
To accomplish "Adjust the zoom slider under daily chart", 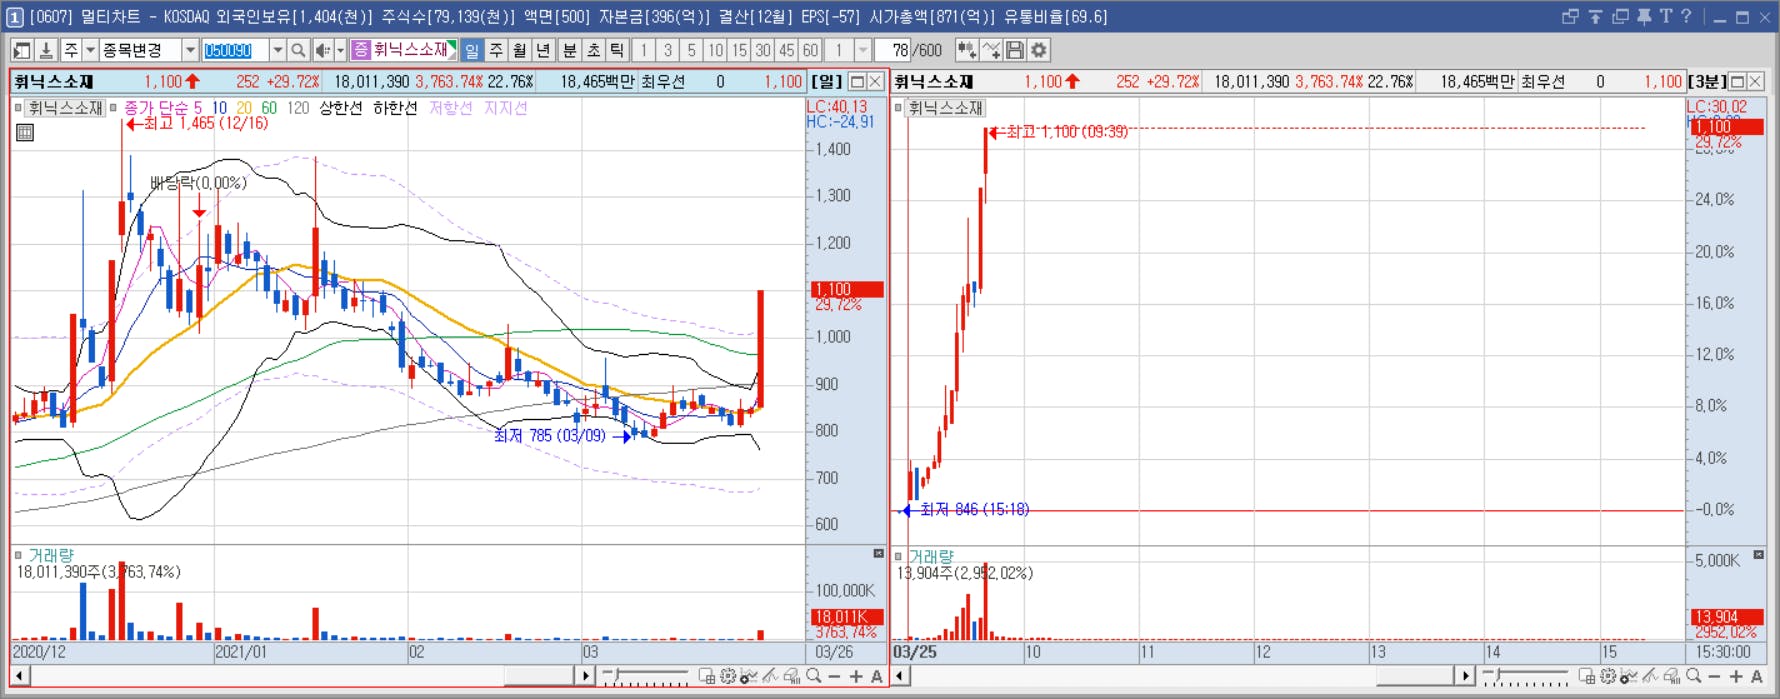I will [645, 677].
